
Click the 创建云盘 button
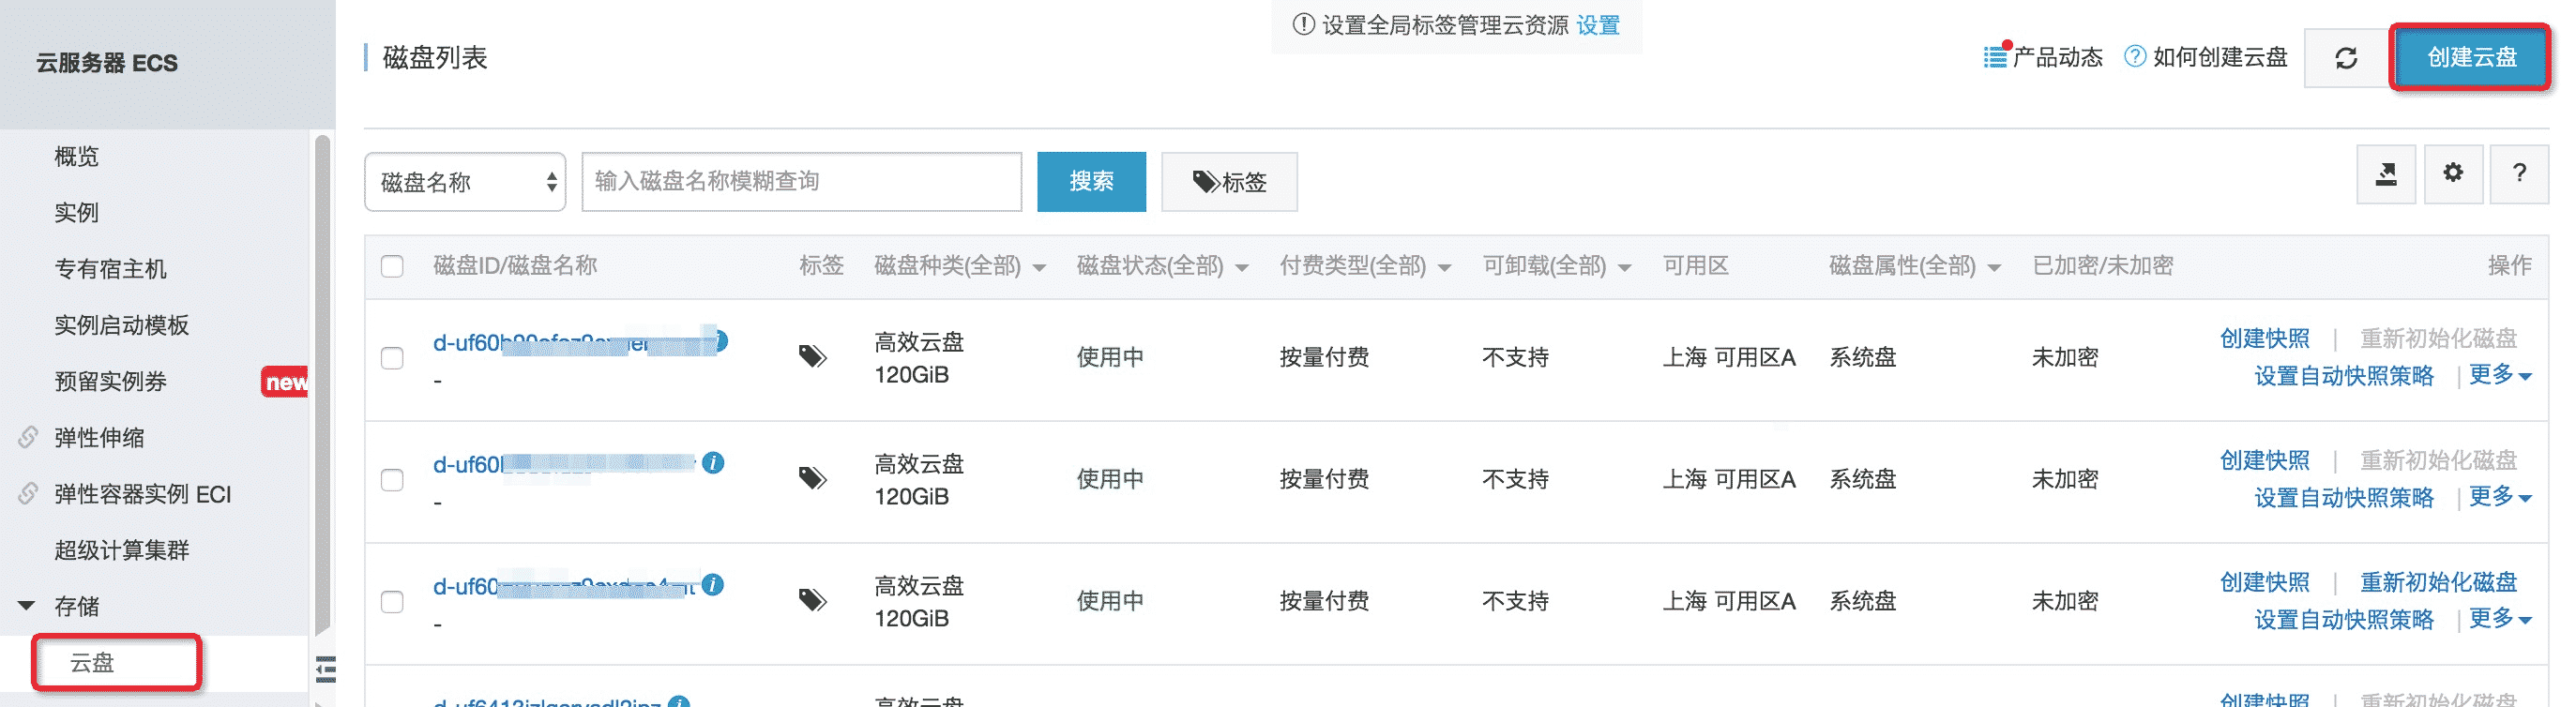click(x=2470, y=58)
